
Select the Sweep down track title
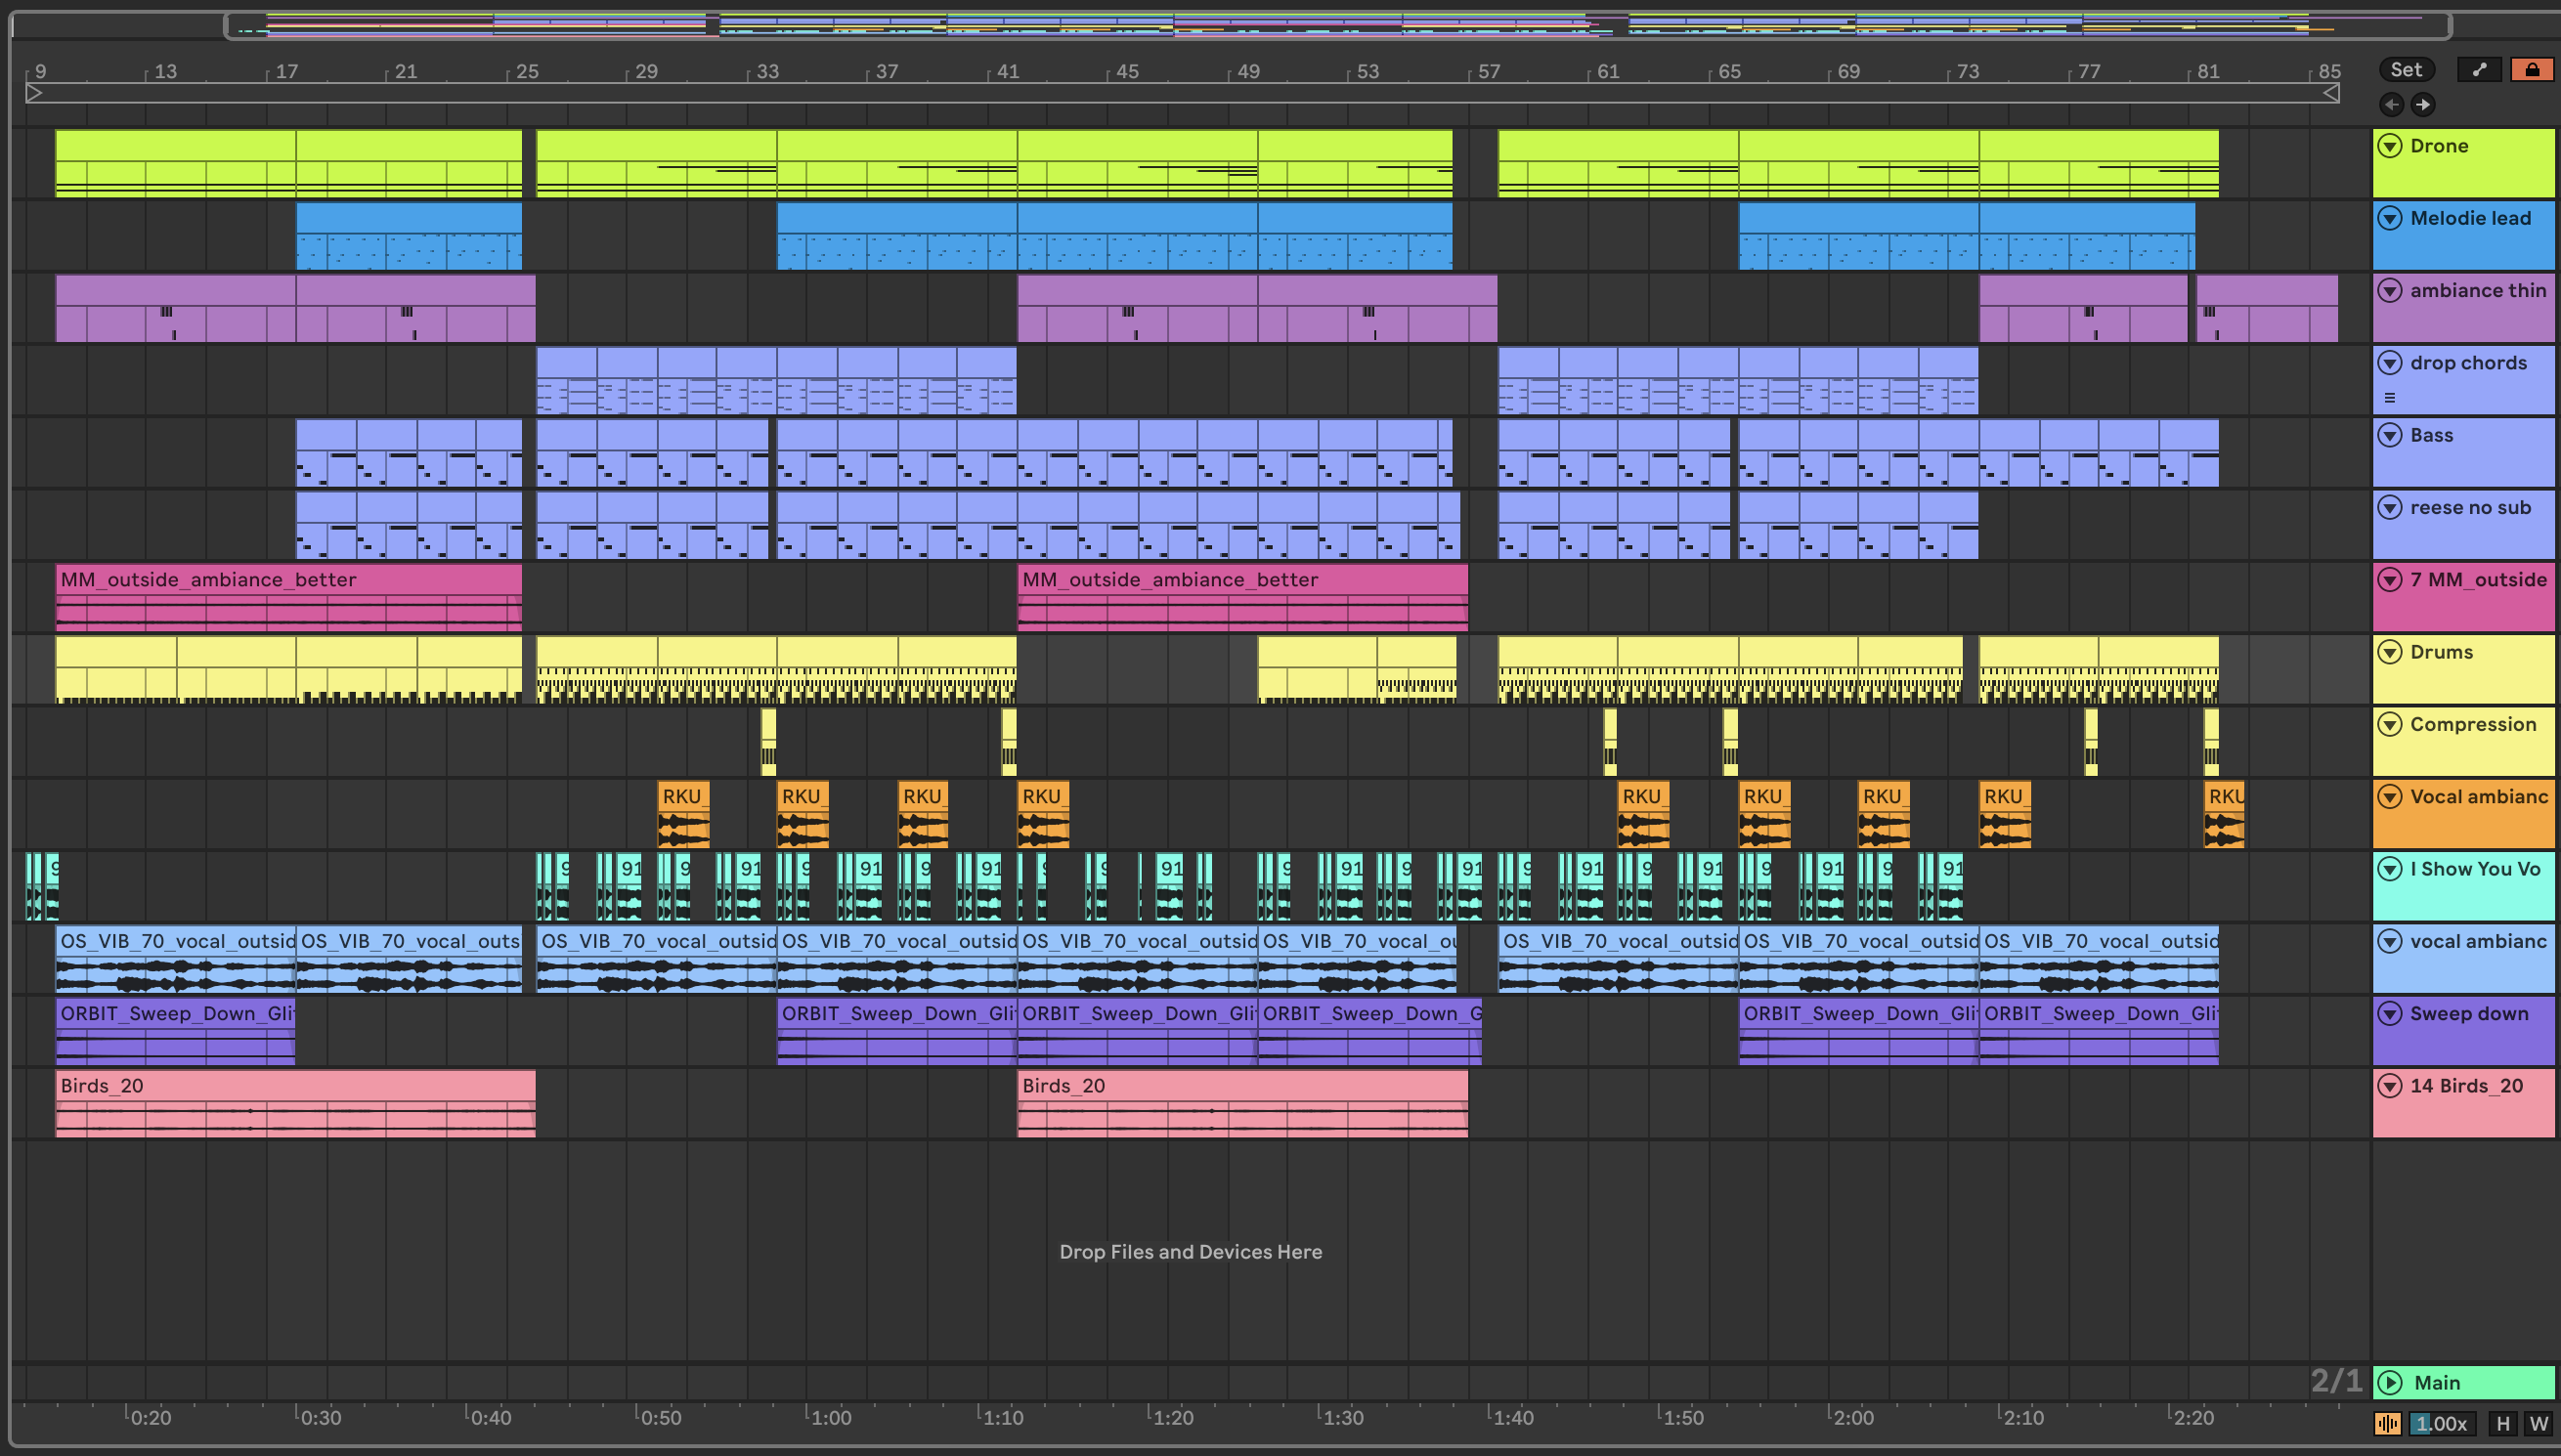(2469, 1013)
